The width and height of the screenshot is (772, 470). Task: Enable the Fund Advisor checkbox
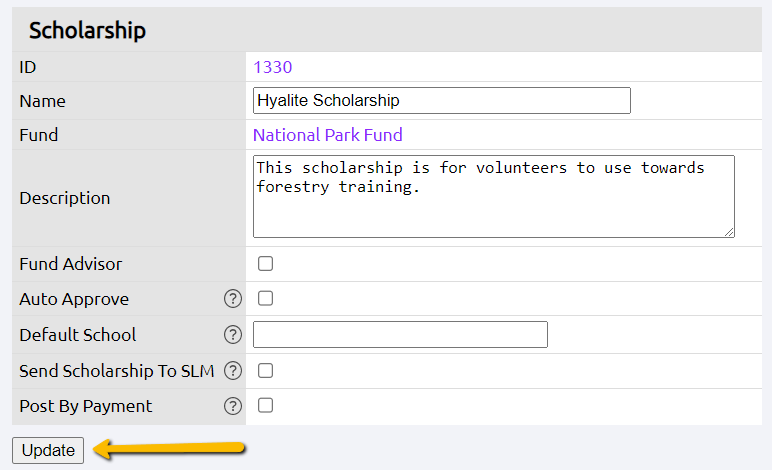pos(265,264)
